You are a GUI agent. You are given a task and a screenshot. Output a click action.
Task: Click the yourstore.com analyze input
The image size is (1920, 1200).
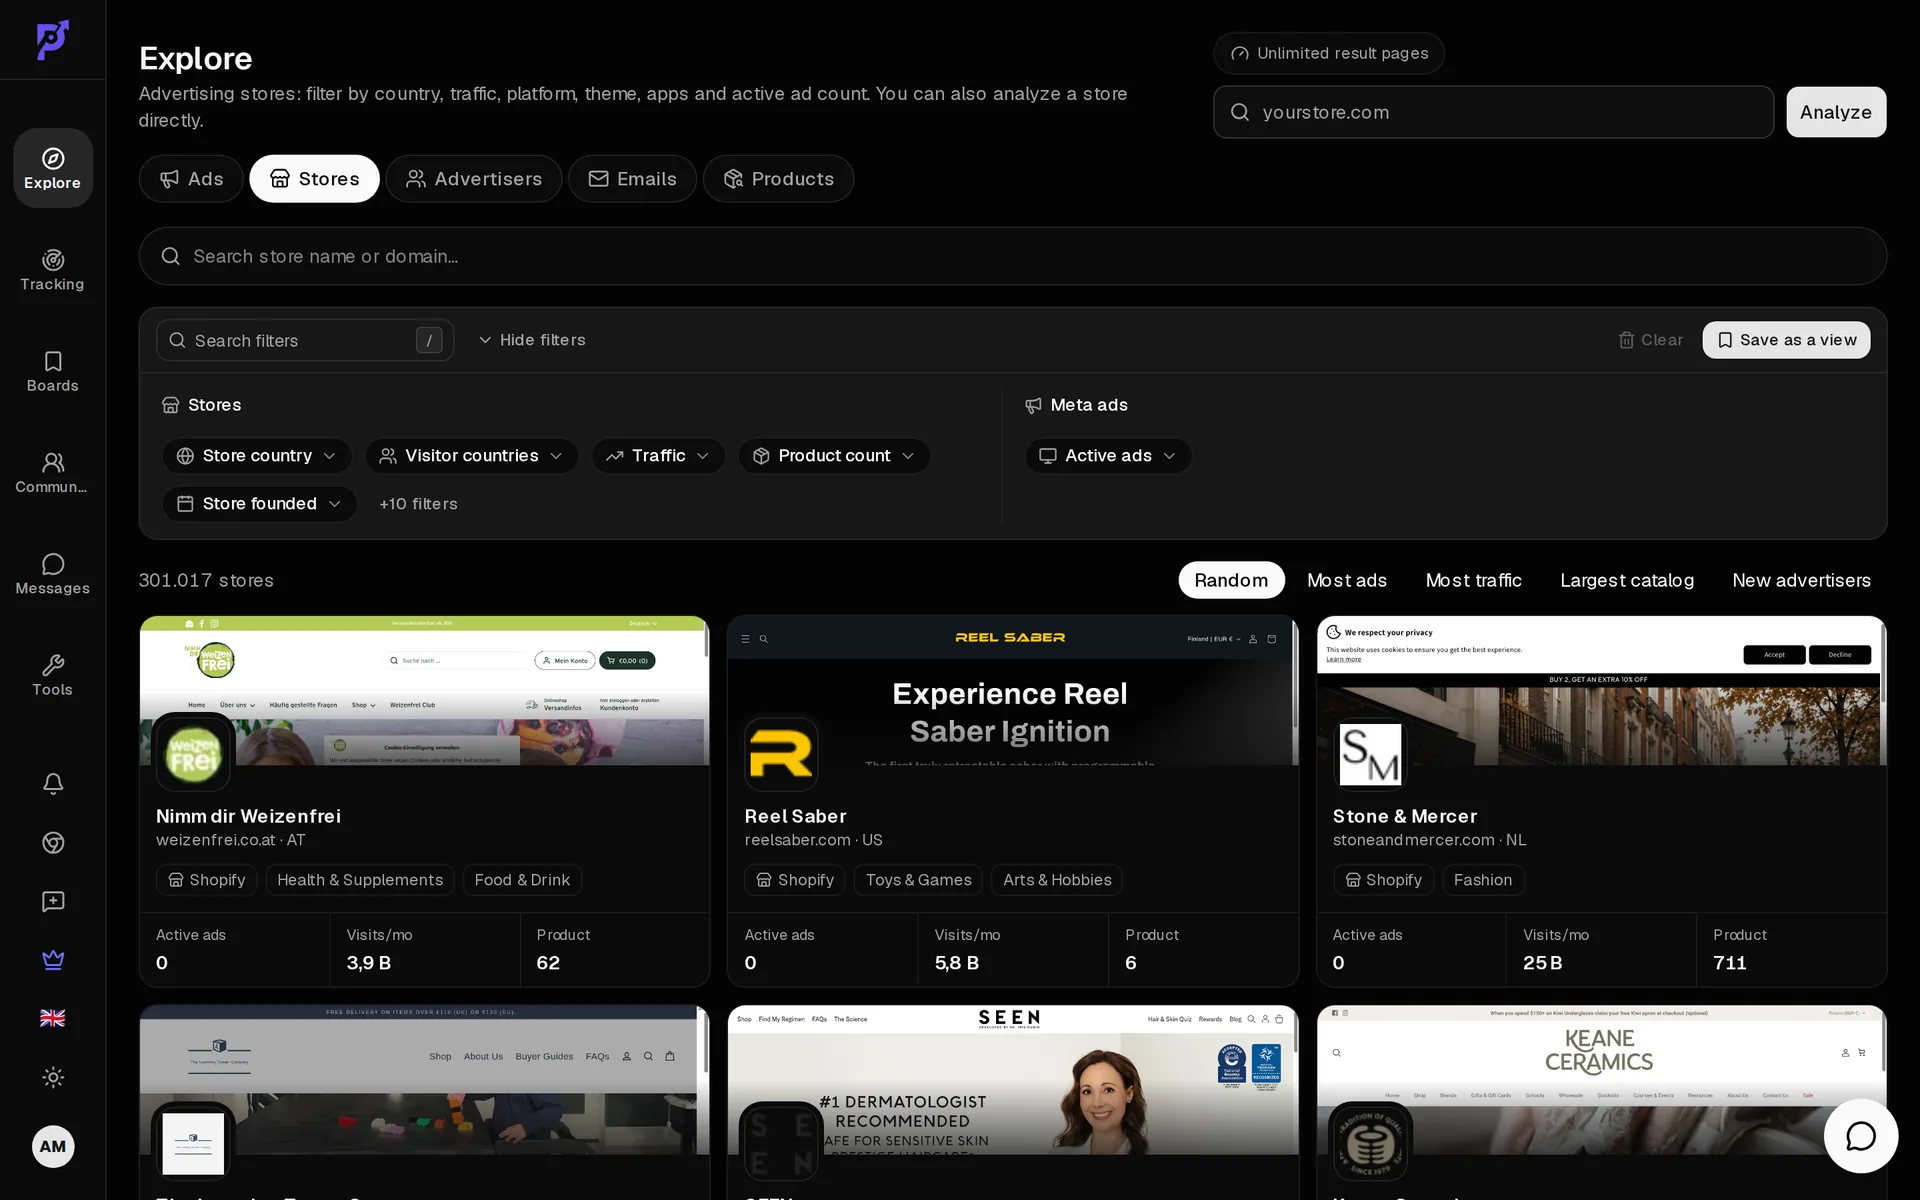pos(1493,112)
